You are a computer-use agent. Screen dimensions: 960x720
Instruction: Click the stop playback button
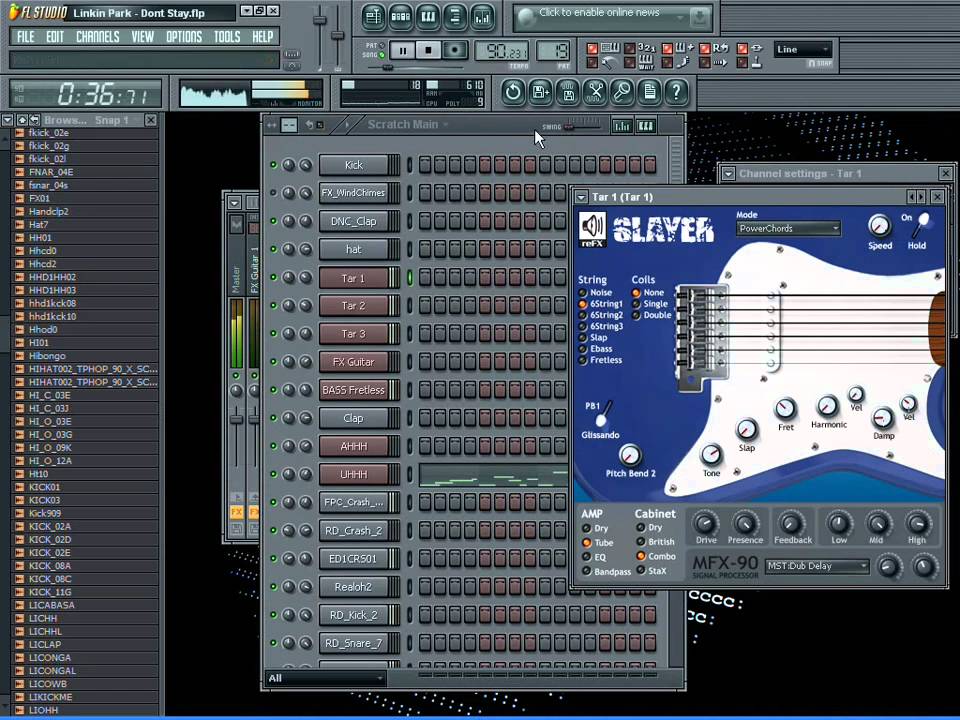point(429,50)
